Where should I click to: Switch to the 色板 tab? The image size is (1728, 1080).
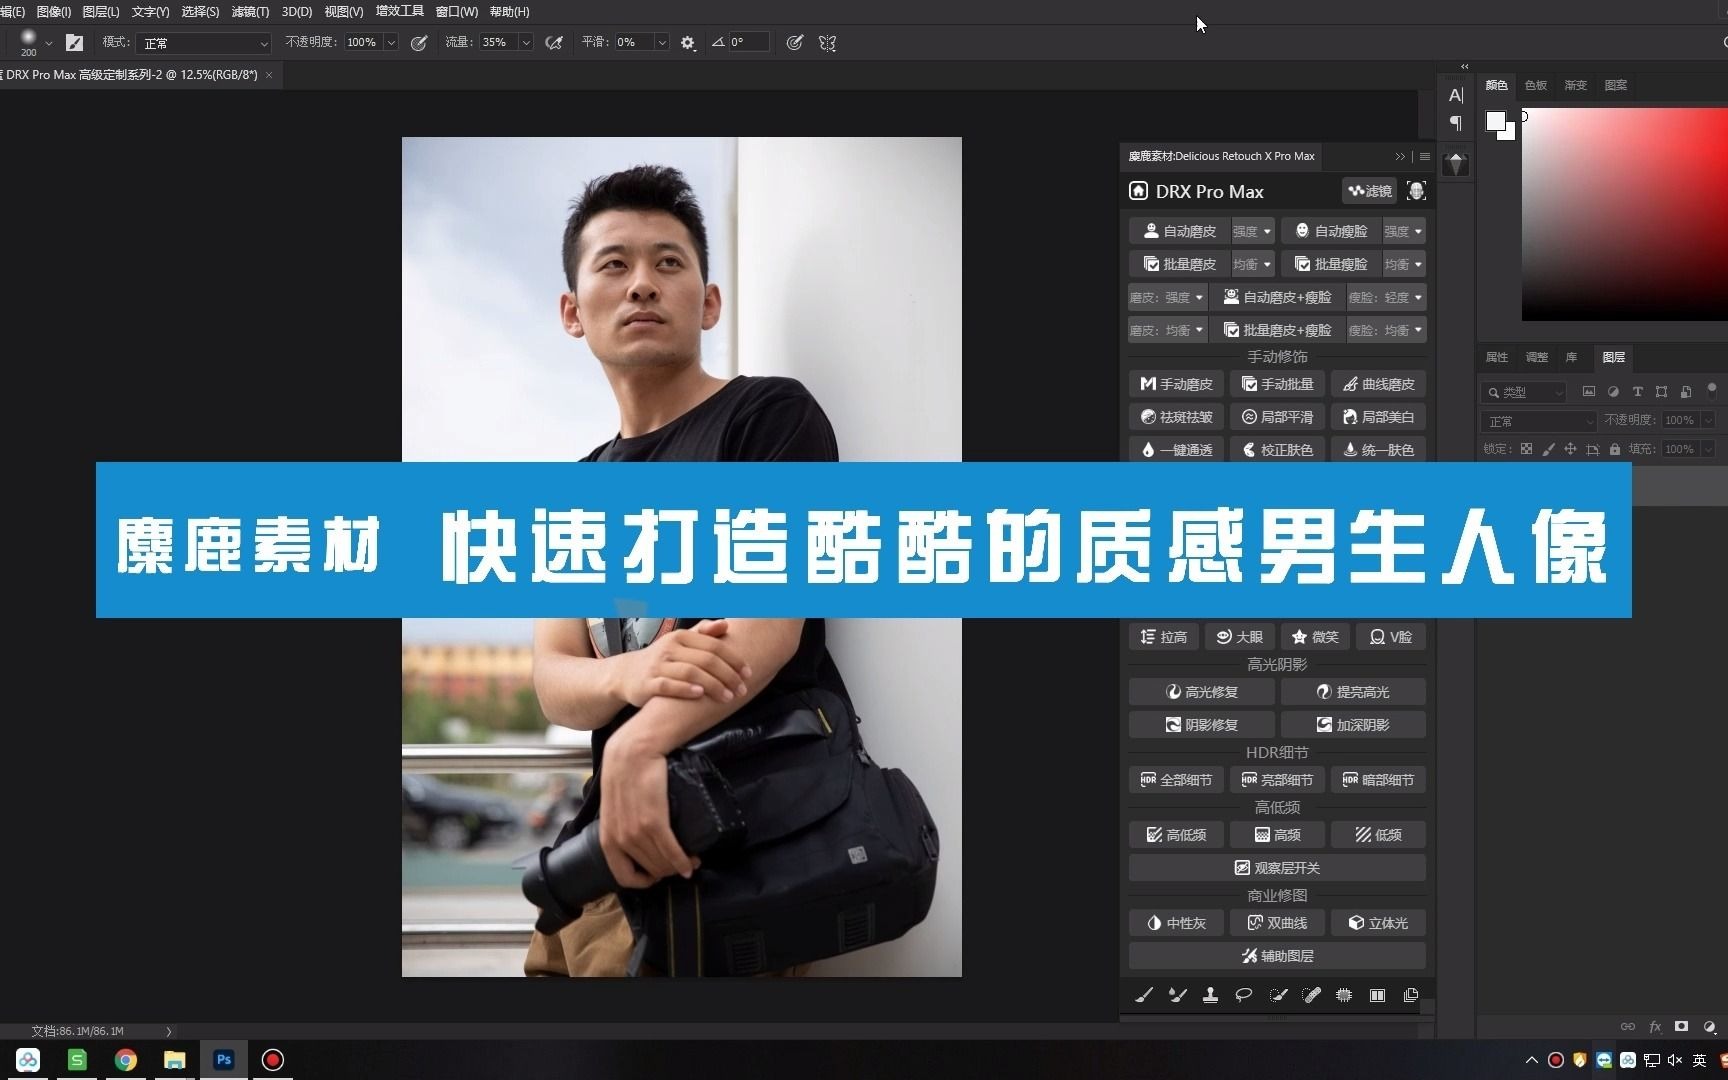(x=1536, y=85)
